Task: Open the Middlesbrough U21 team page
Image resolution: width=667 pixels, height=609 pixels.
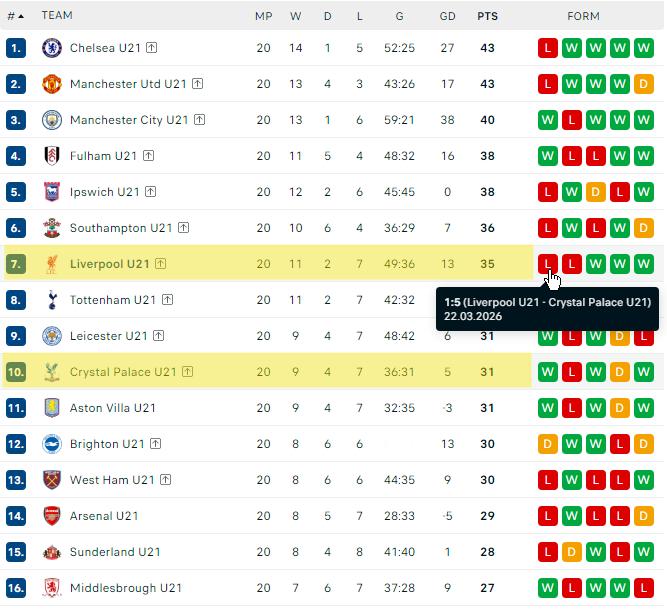Action: click(x=126, y=588)
